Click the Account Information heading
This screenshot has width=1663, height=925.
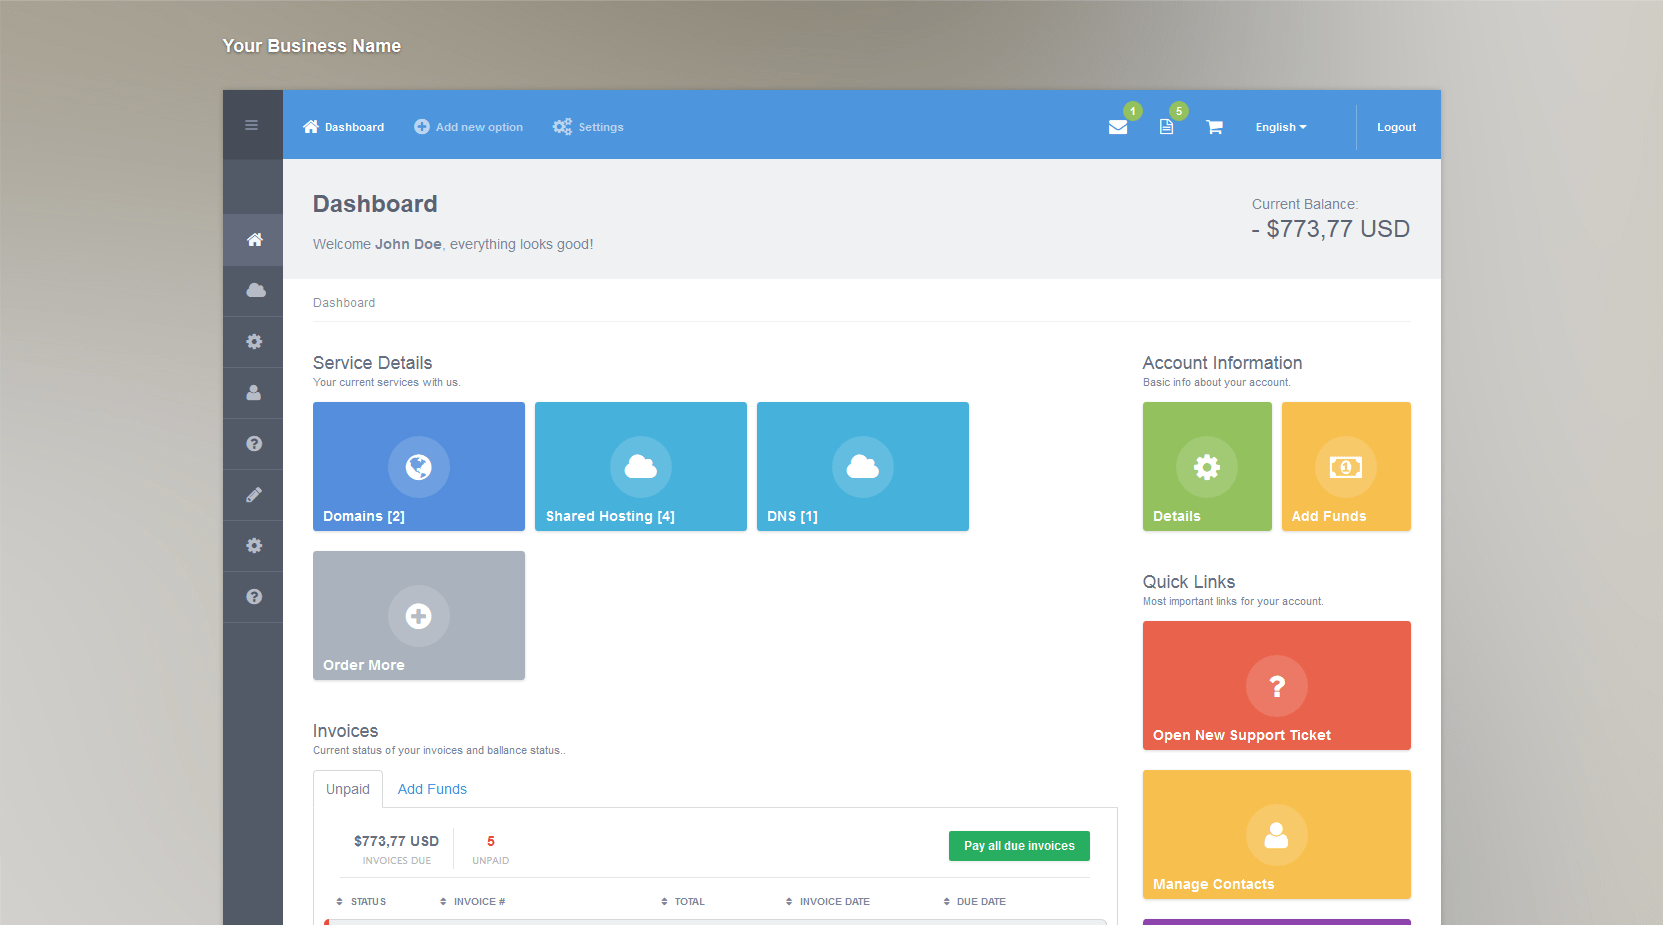click(x=1222, y=363)
